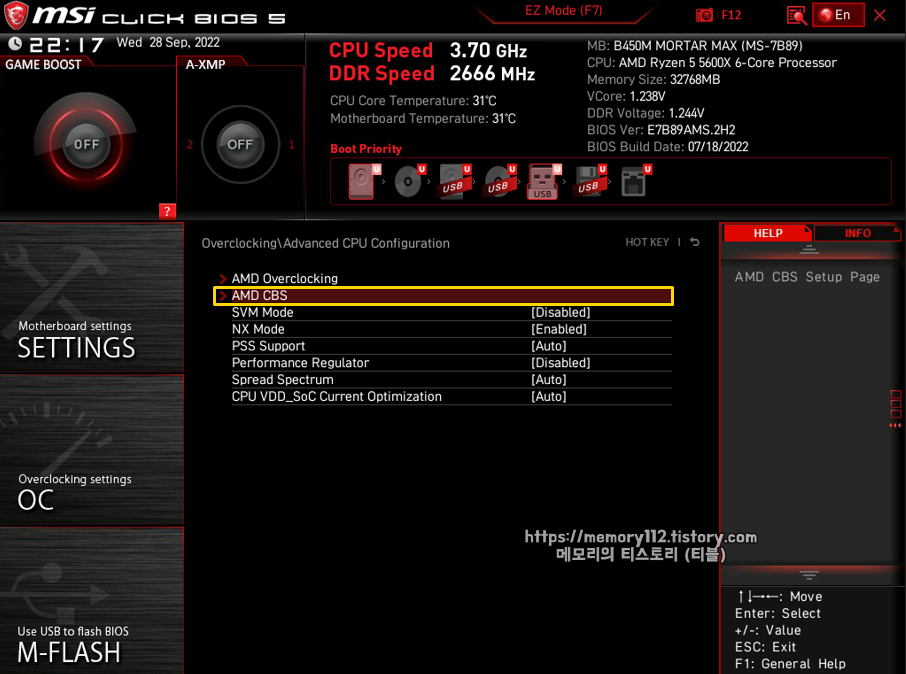Click the breadcrumb Overclocking\Advanced CPU Configuration
The width and height of the screenshot is (906, 674).
pos(325,243)
